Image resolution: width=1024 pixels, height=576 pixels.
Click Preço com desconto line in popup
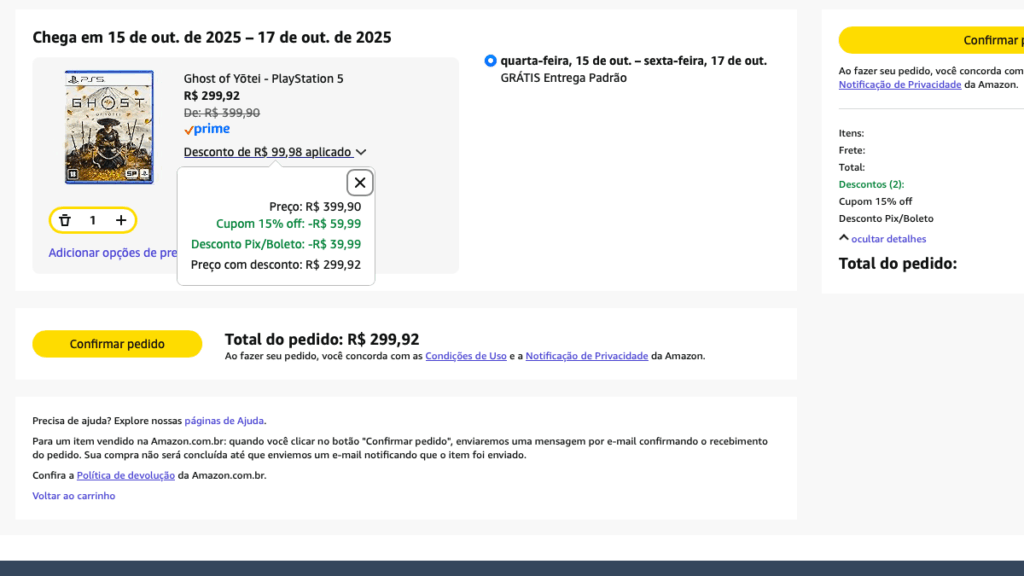276,264
